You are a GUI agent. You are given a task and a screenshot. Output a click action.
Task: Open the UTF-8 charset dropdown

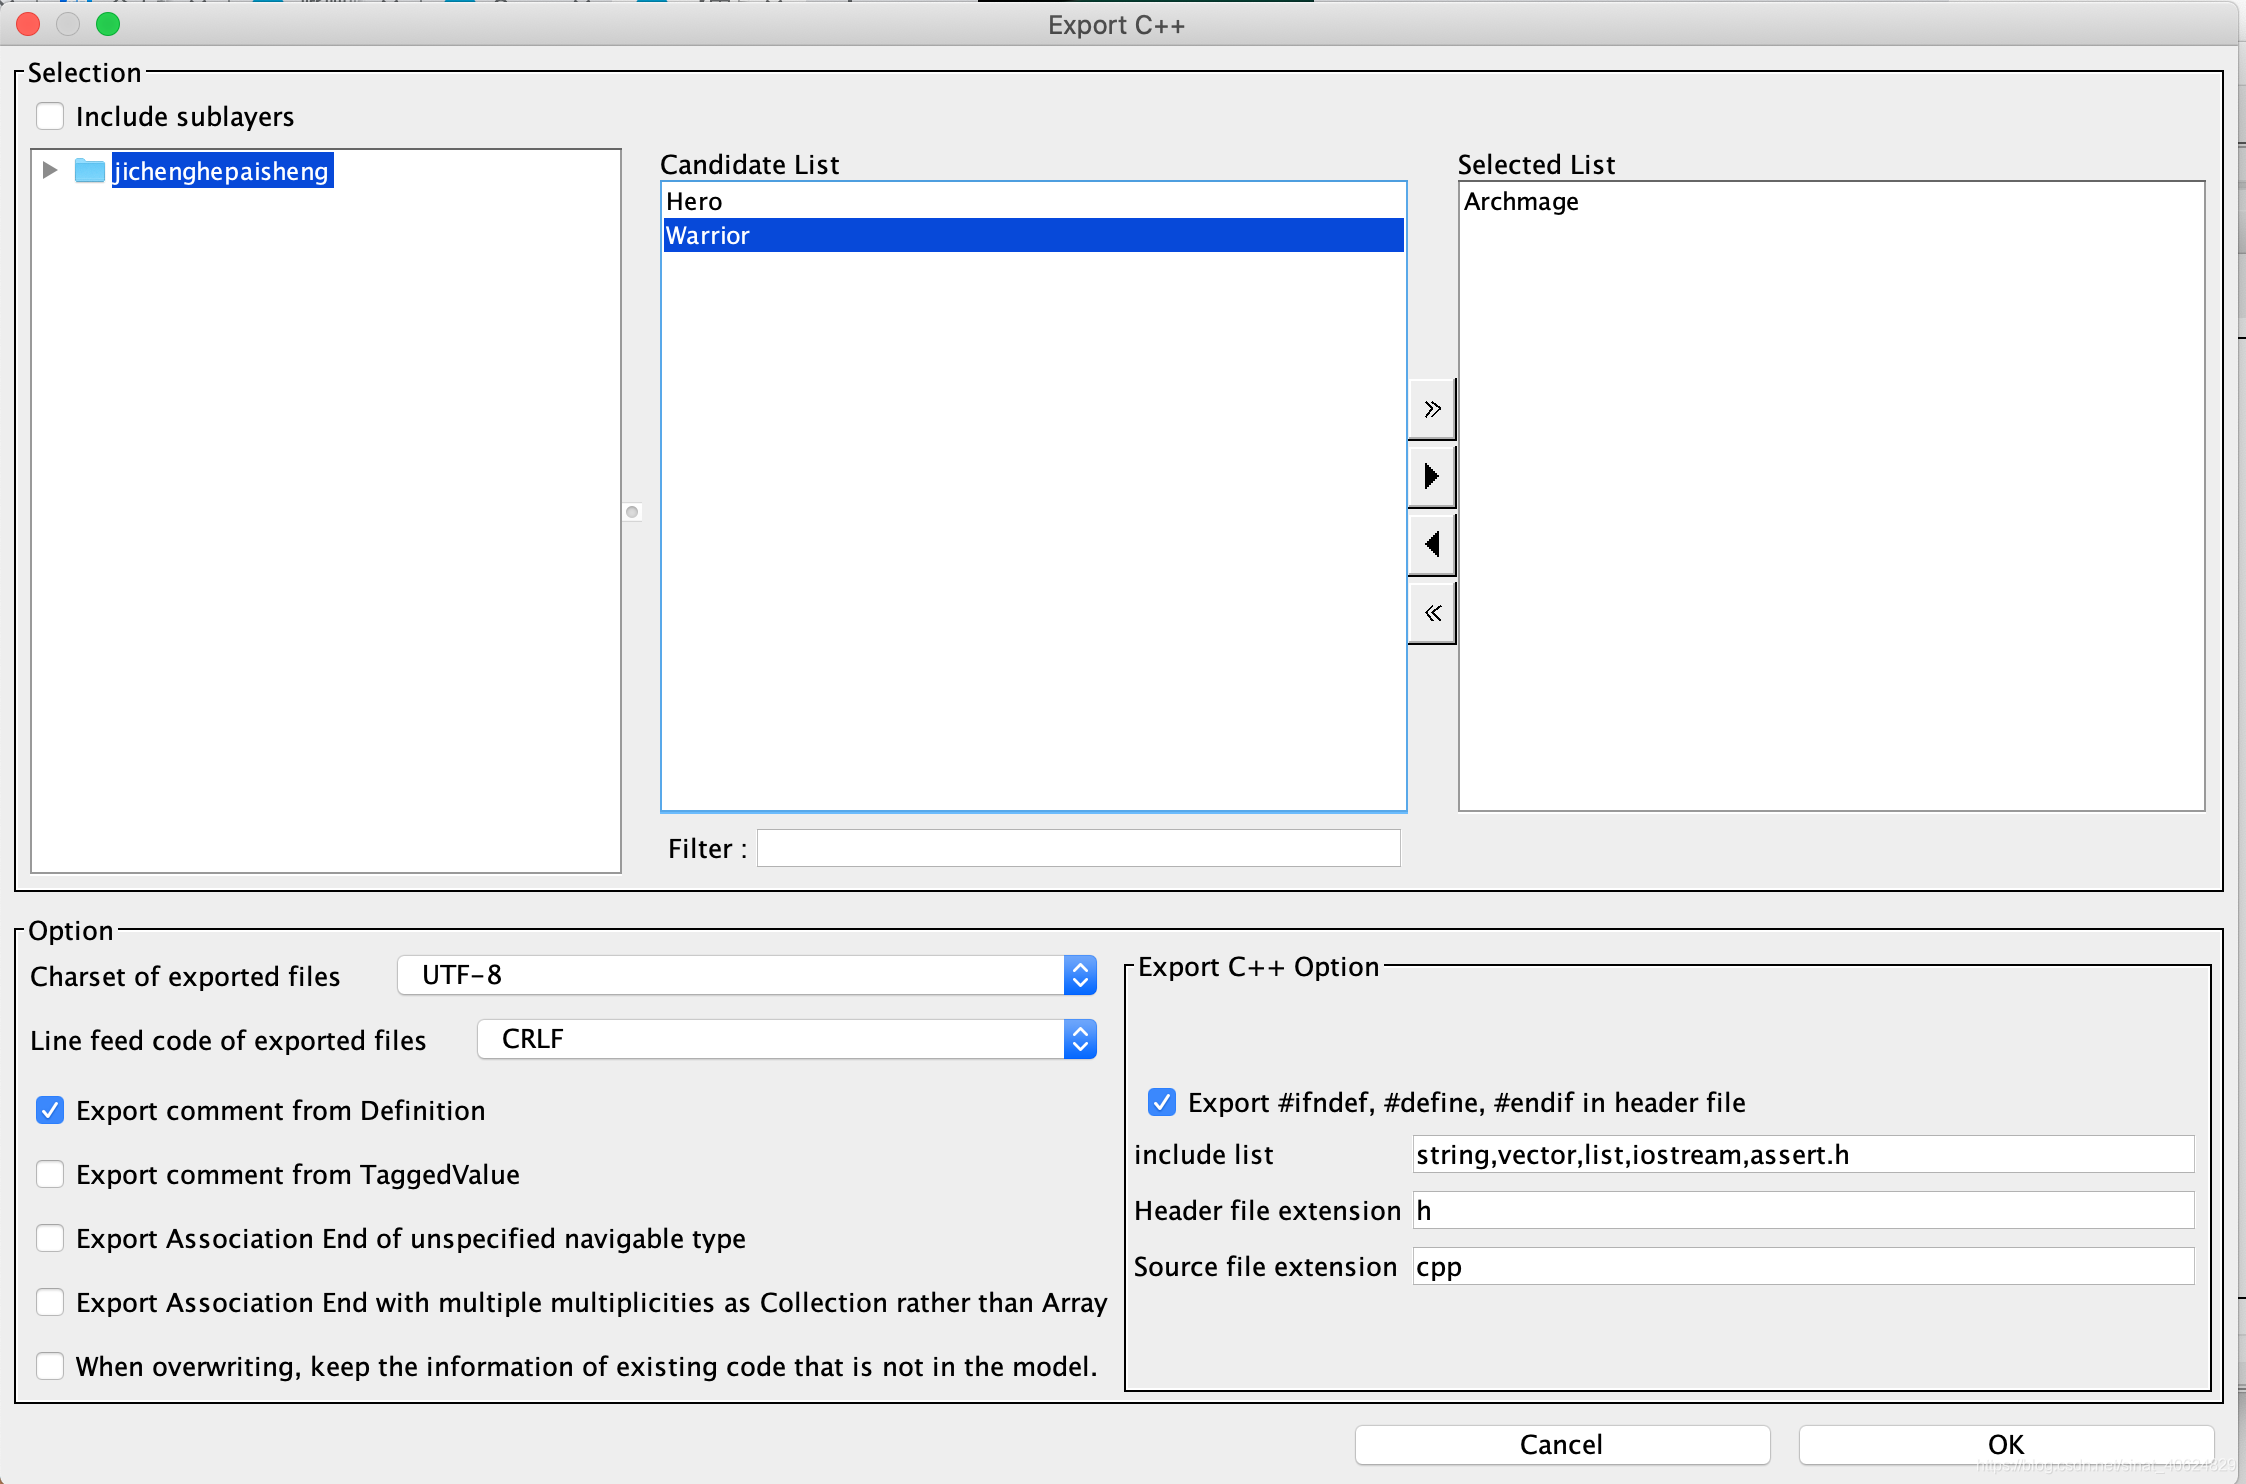tap(746, 976)
